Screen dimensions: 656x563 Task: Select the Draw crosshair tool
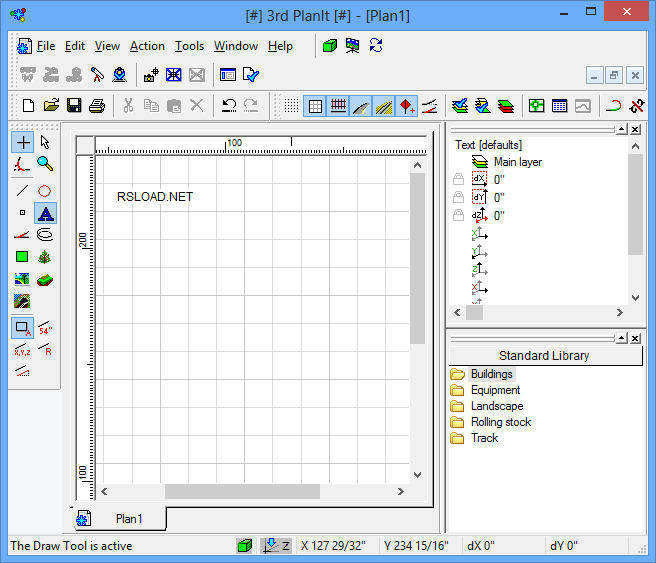click(x=23, y=142)
